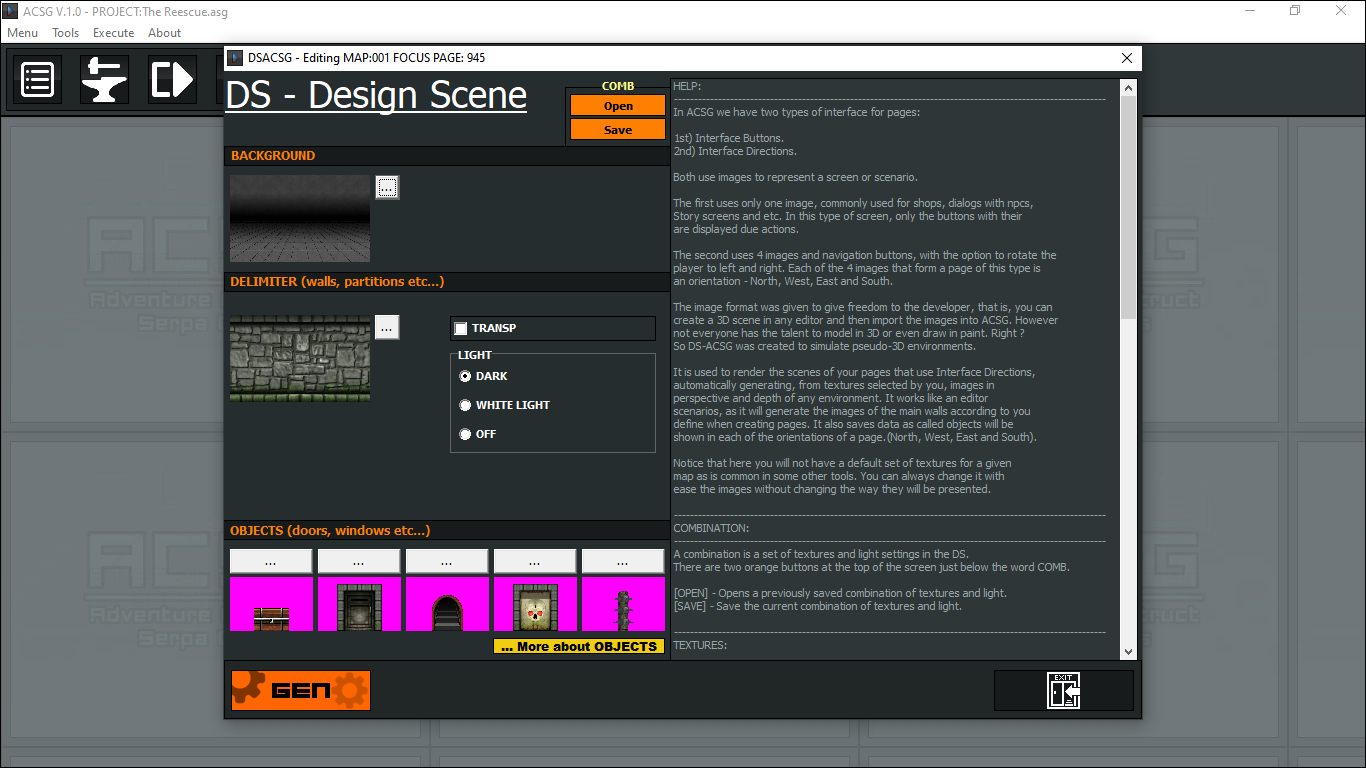Click More about OBJECTS button
Screen dimensions: 1366x768
[x=579, y=646]
